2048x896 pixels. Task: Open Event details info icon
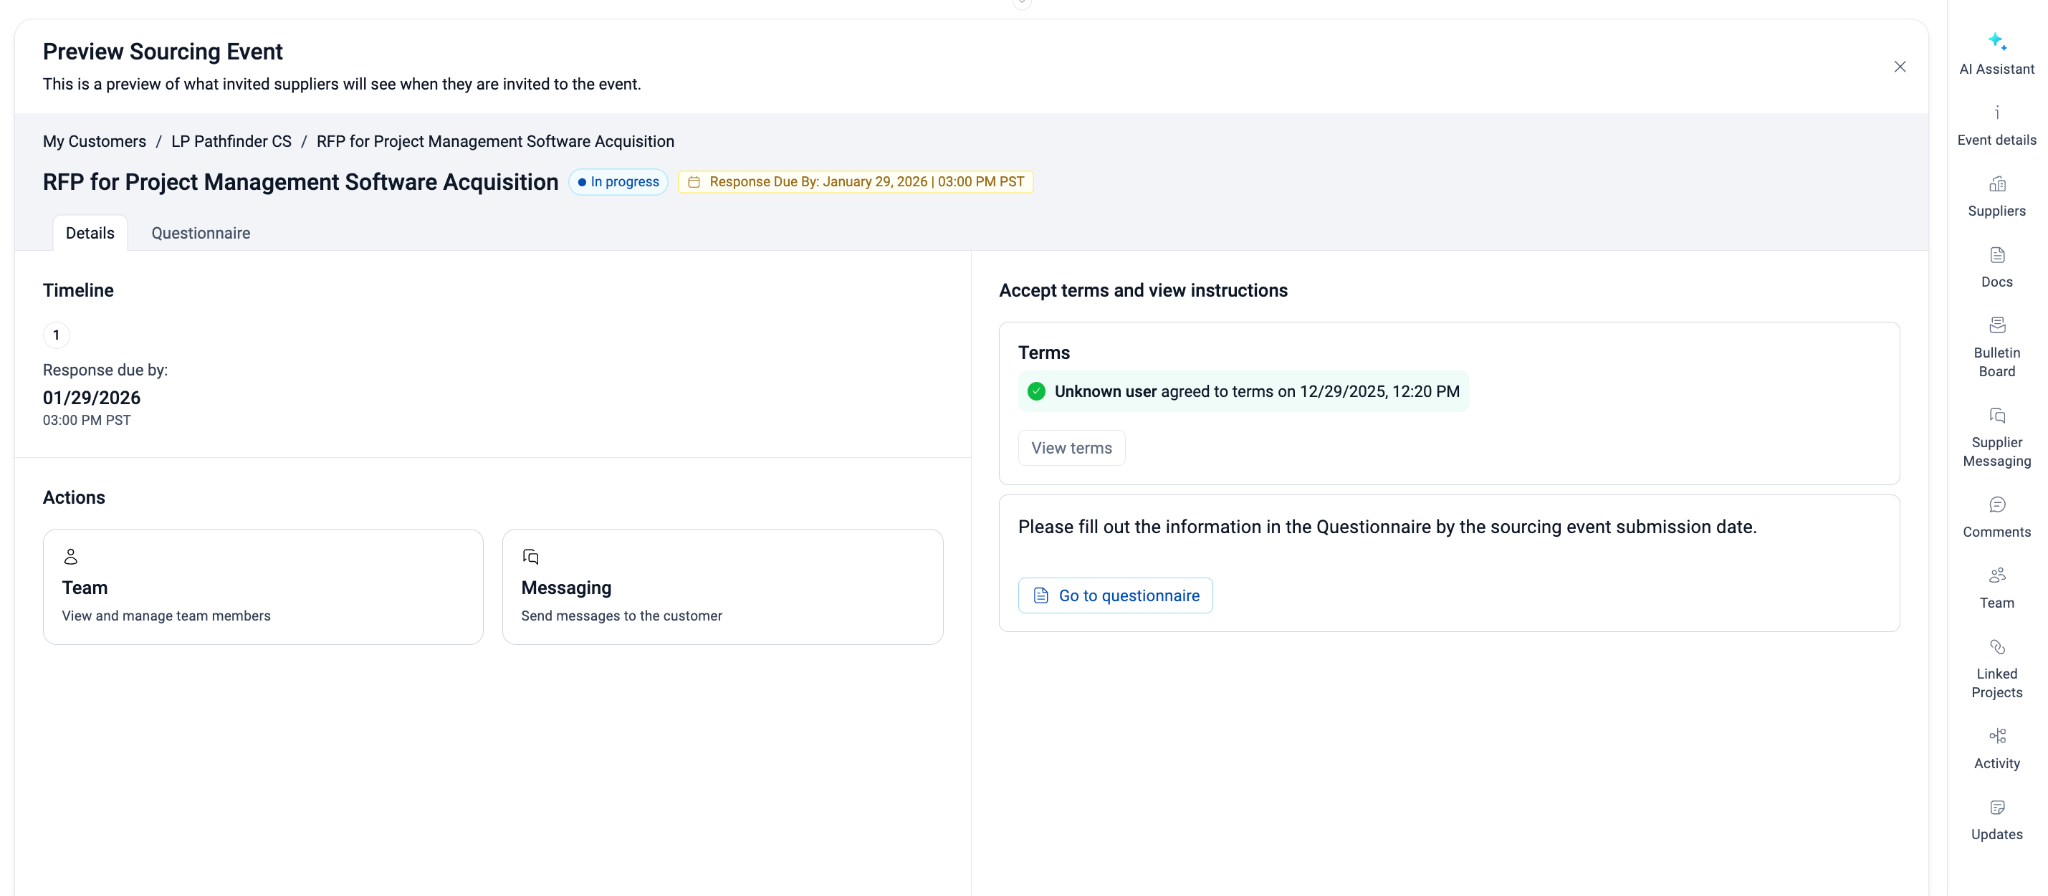(1996, 113)
